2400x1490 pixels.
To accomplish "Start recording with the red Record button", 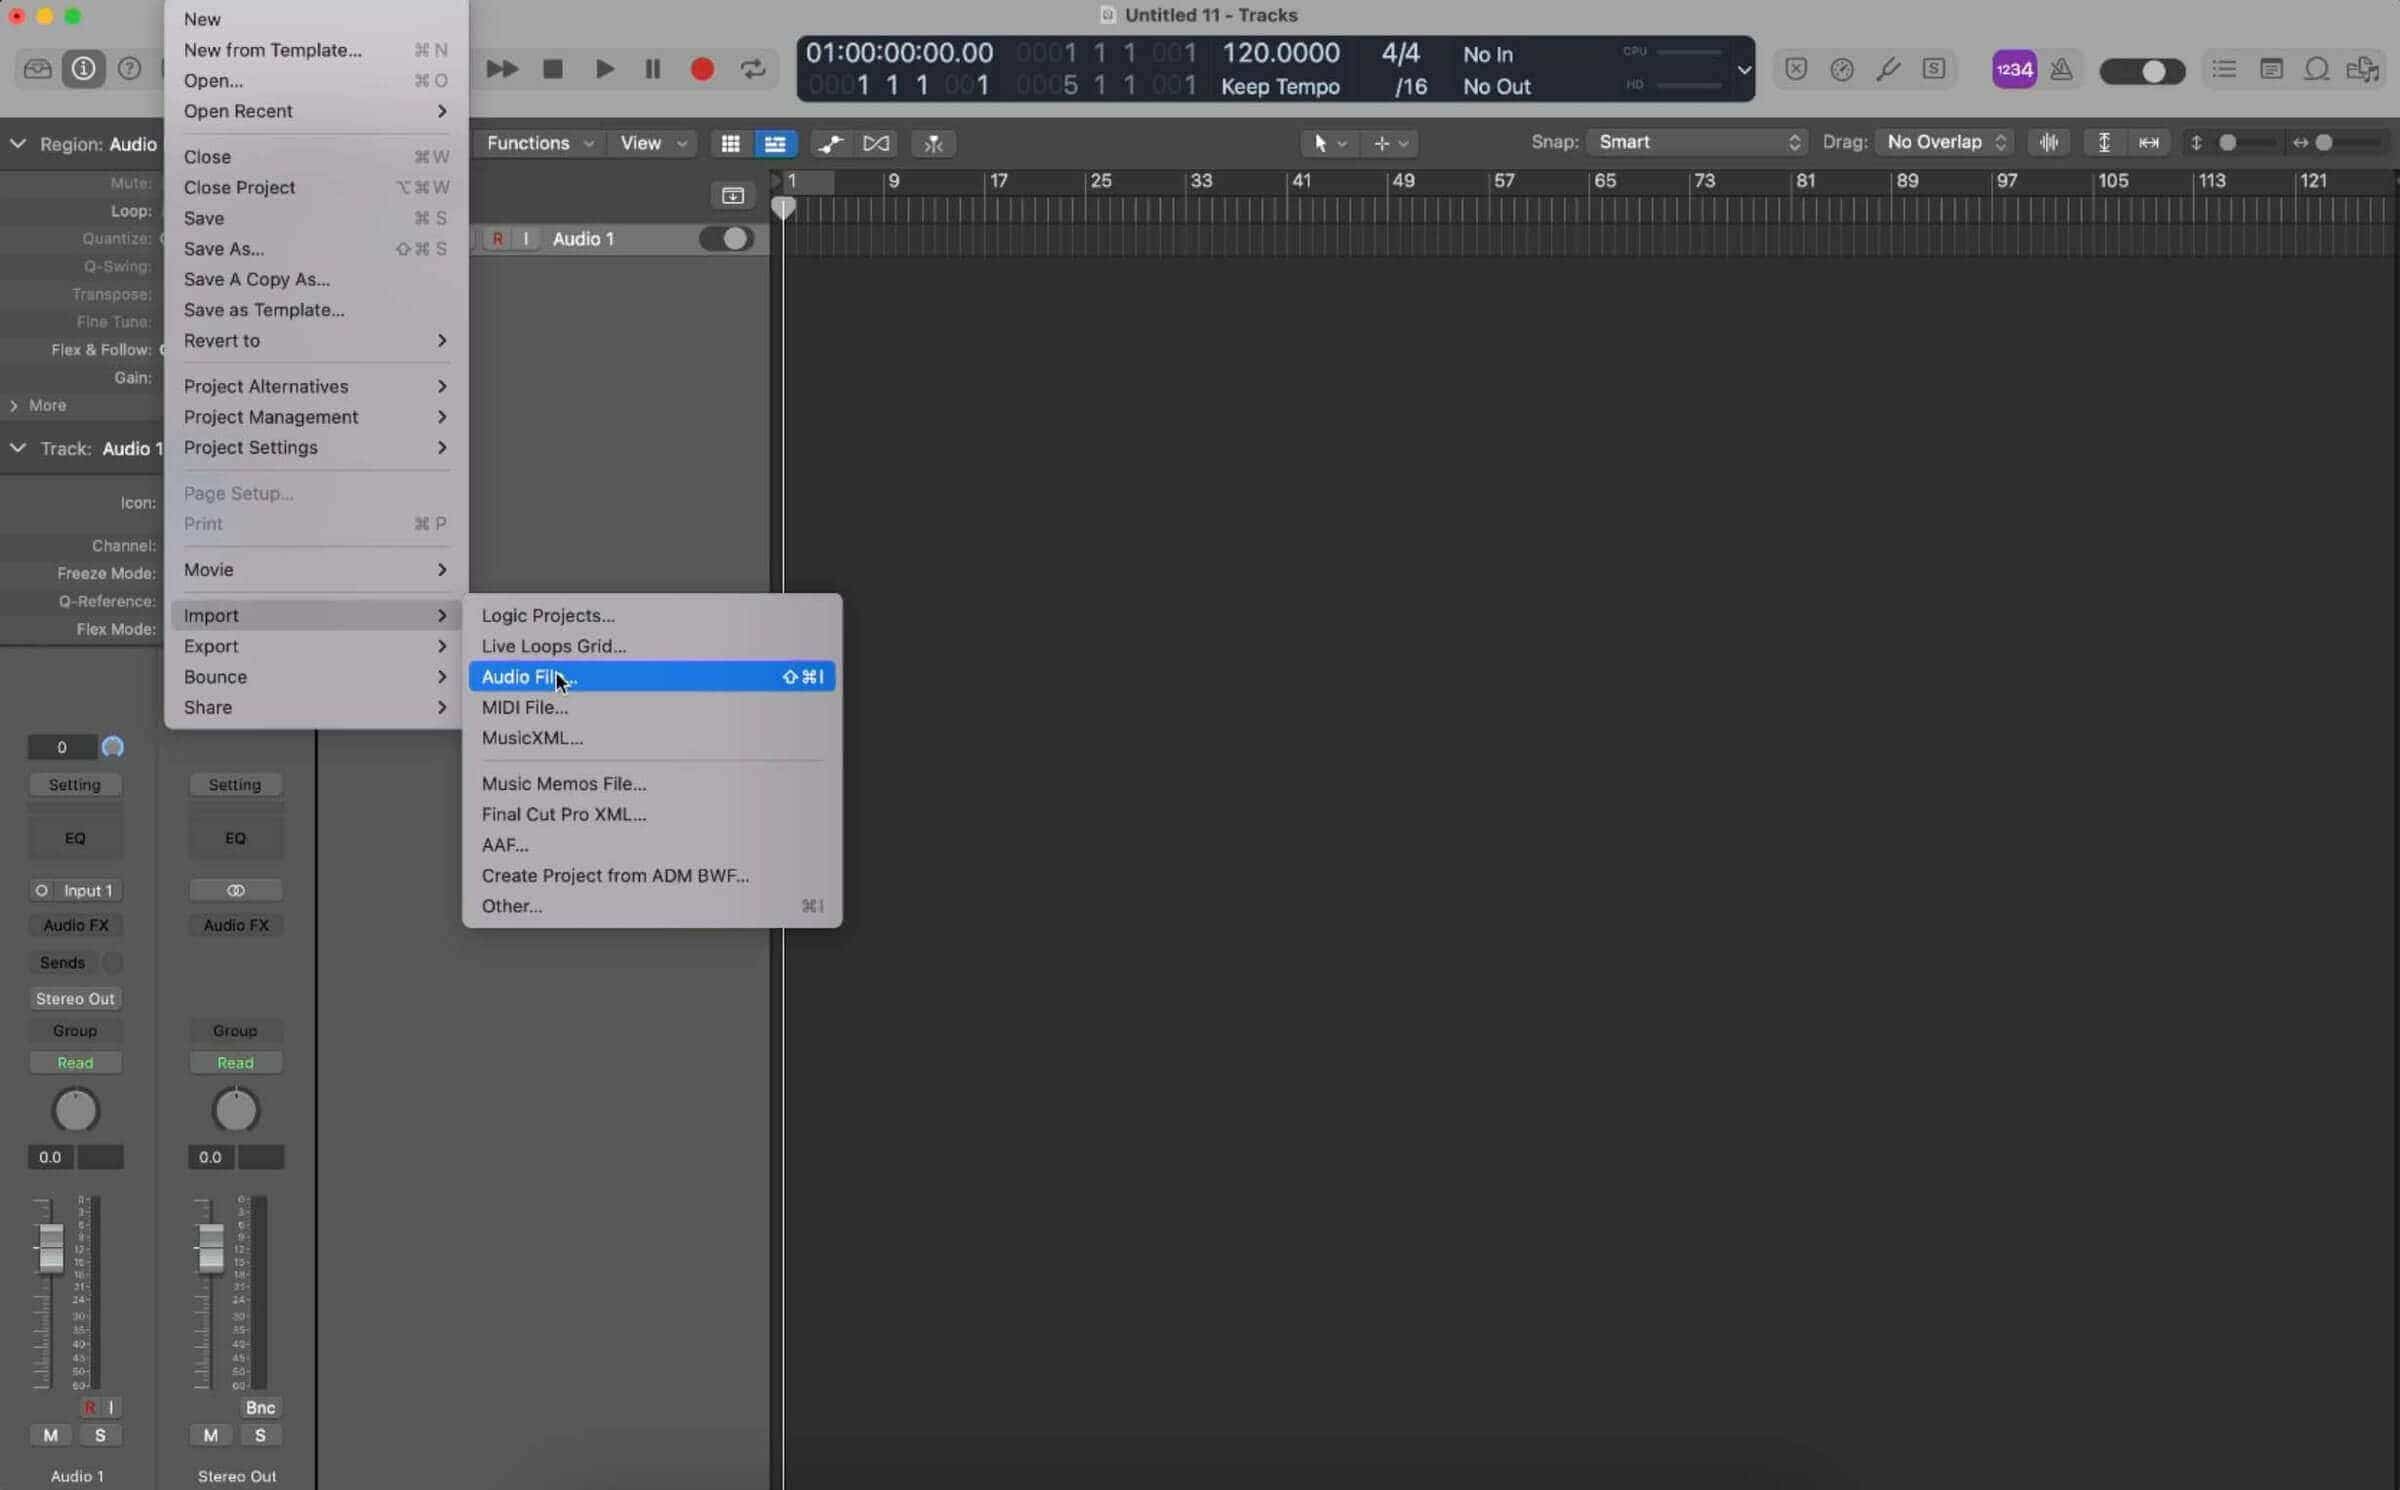I will point(703,69).
